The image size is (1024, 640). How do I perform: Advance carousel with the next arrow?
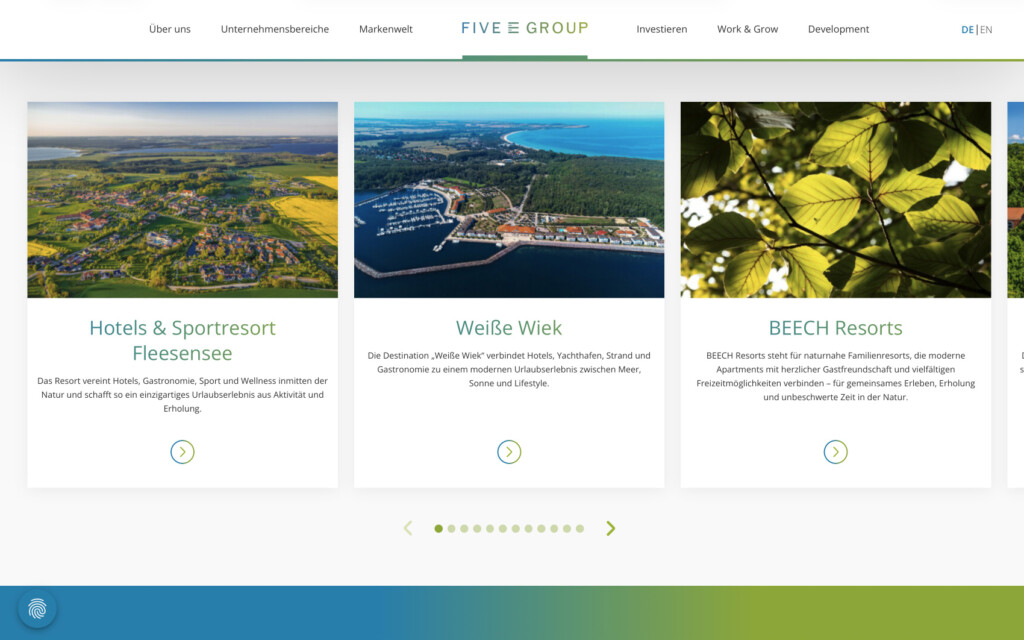611,528
